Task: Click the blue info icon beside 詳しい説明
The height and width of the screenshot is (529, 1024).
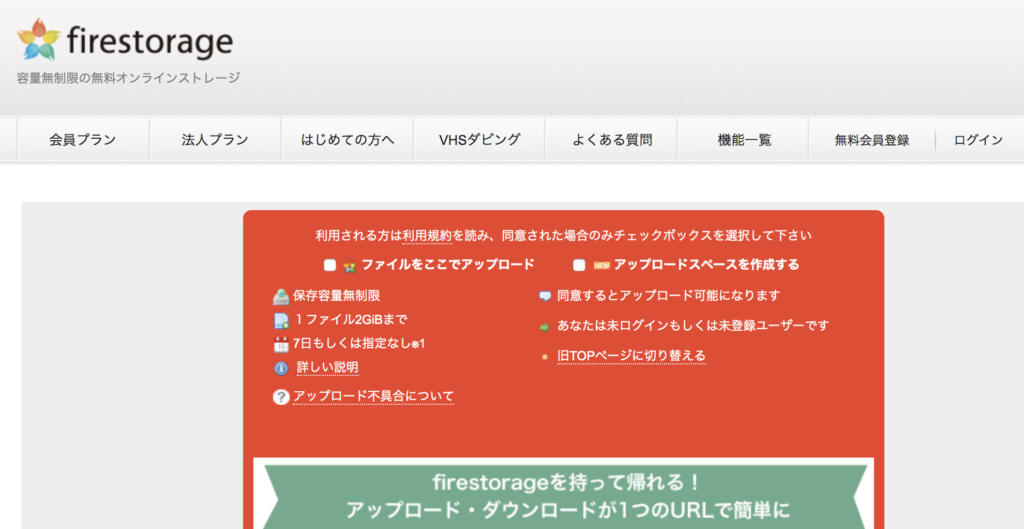Action: 281,368
